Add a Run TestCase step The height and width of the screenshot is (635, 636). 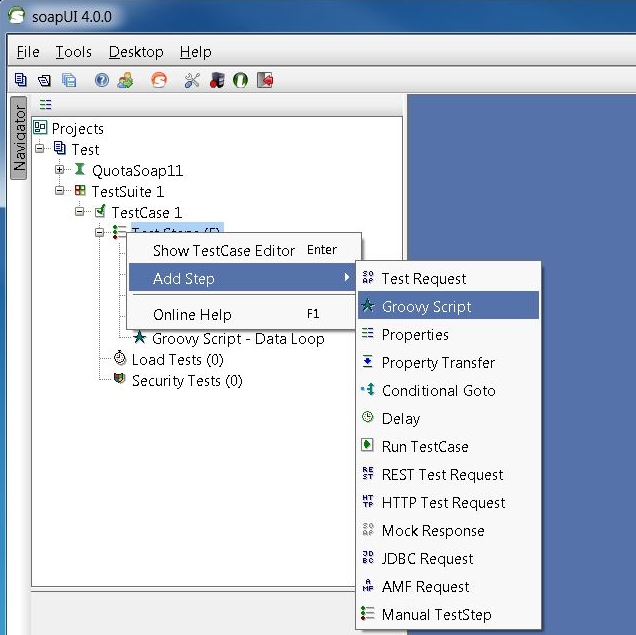pos(448,446)
